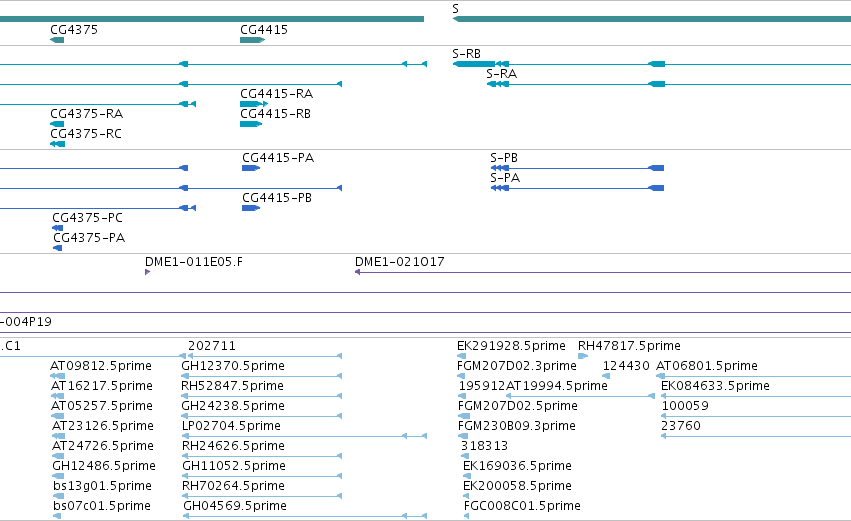851x521 pixels.
Task: Click the CG4415-RA transcript label
Action: pyautogui.click(x=276, y=94)
